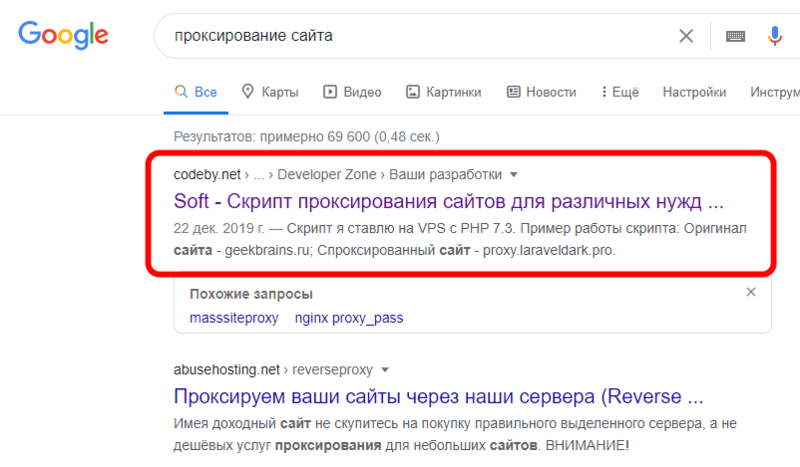Expand codeby.net result dropdown arrow
Screen dimensions: 800x467
[514, 175]
